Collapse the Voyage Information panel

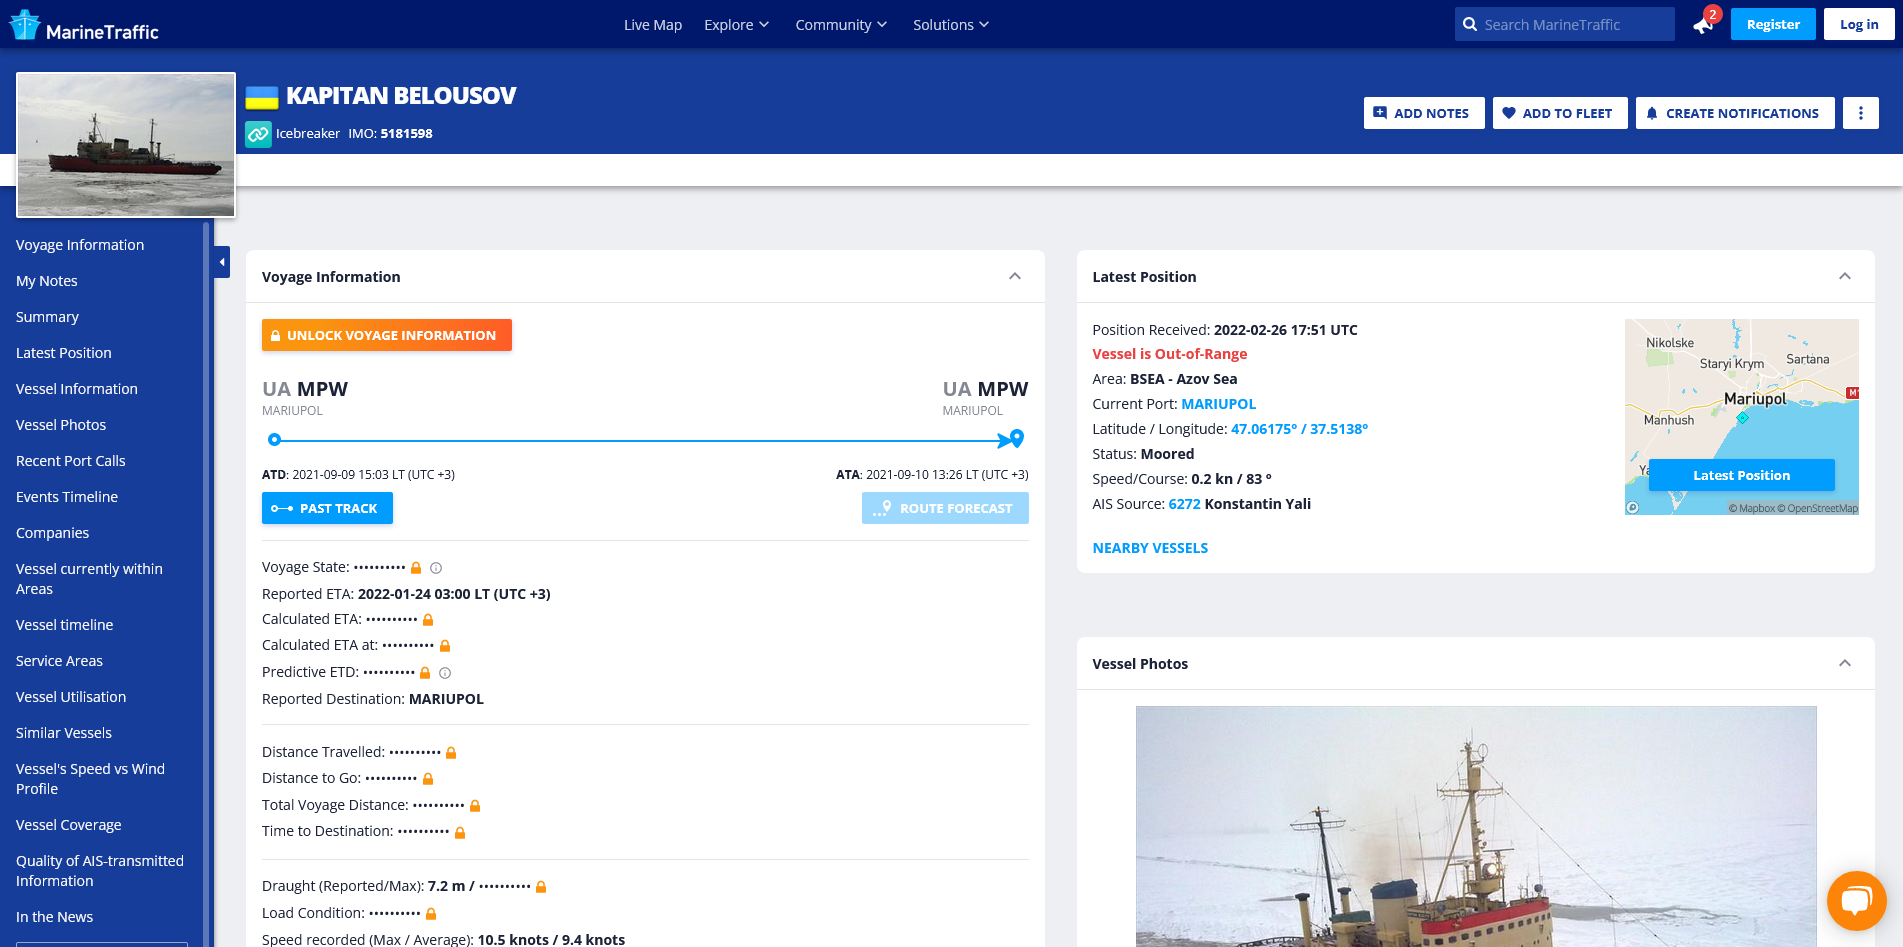click(x=1015, y=277)
